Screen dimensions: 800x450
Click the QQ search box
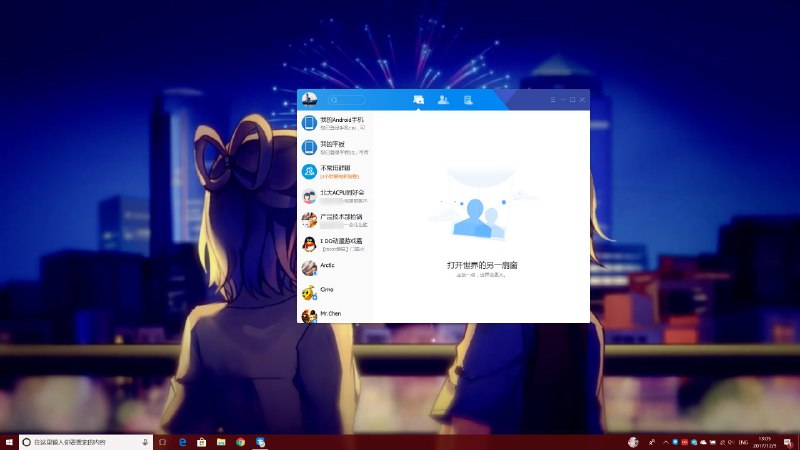coord(347,100)
